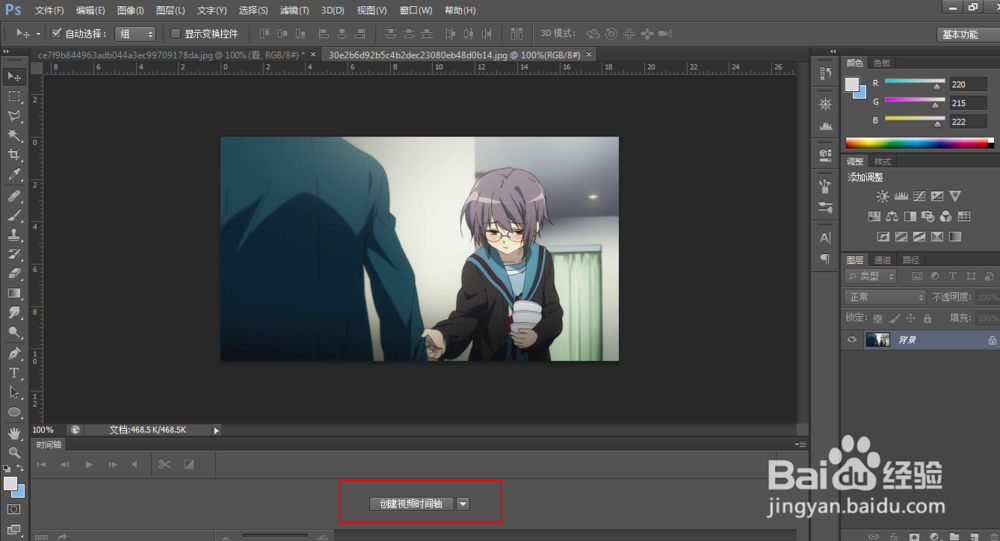Screen dimensions: 1000x541
Task: Add a Levels adjustment
Action: tap(901, 196)
